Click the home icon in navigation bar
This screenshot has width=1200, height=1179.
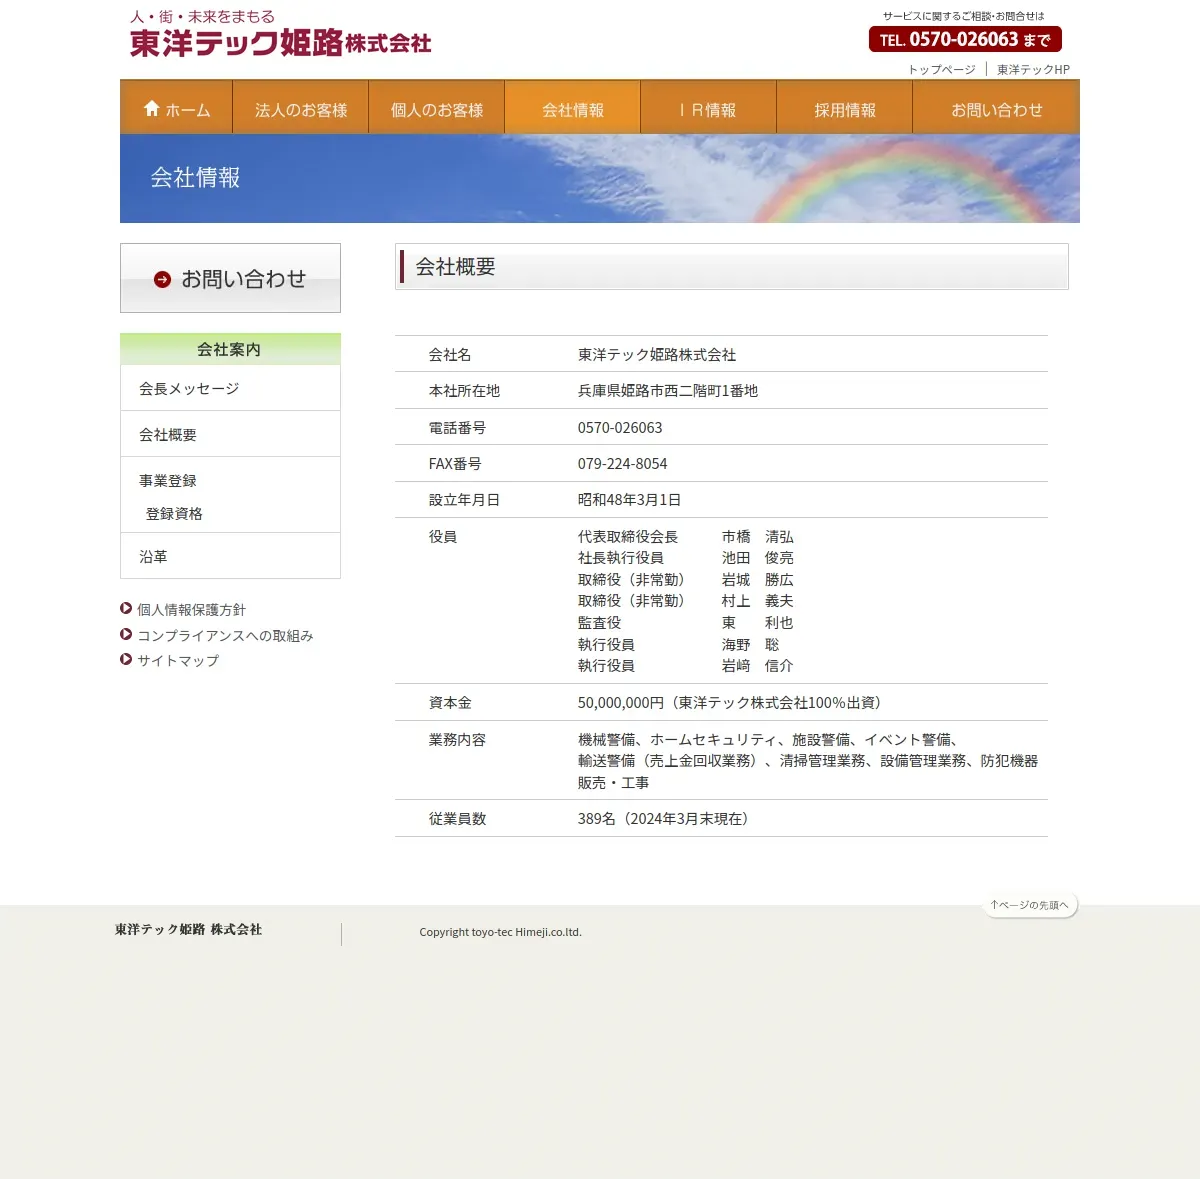coord(151,108)
